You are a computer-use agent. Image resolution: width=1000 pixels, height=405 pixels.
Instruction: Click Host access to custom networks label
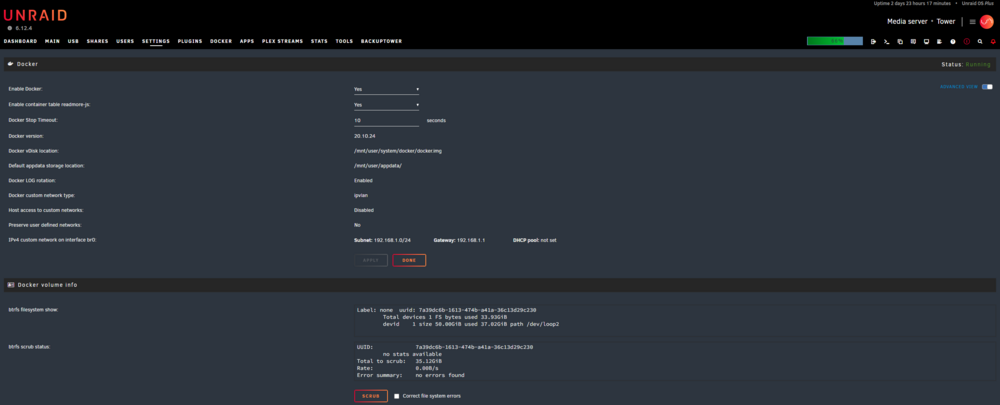(x=46, y=210)
